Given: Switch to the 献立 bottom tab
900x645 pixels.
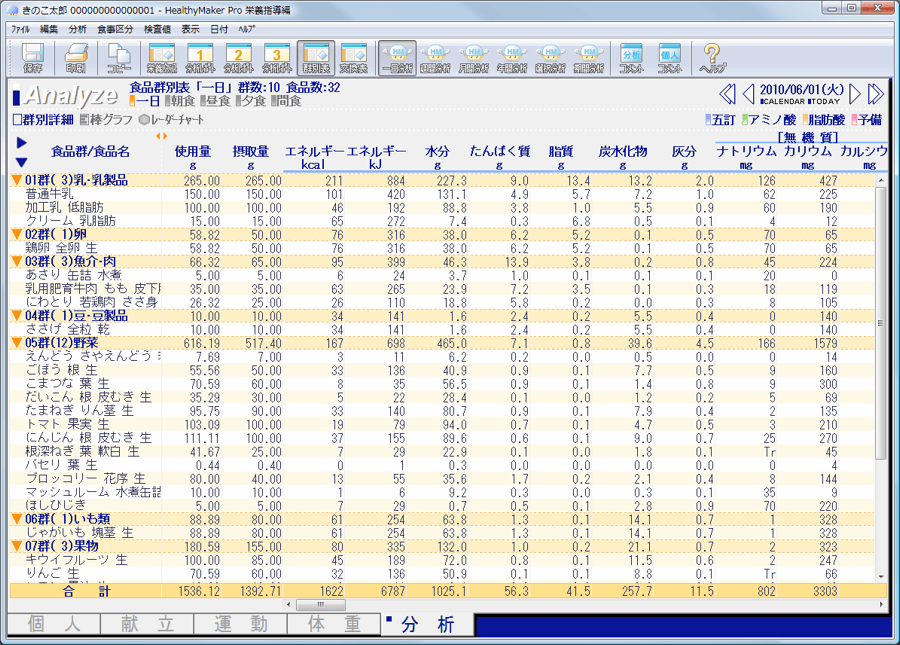Looking at the screenshot, I should (147, 624).
